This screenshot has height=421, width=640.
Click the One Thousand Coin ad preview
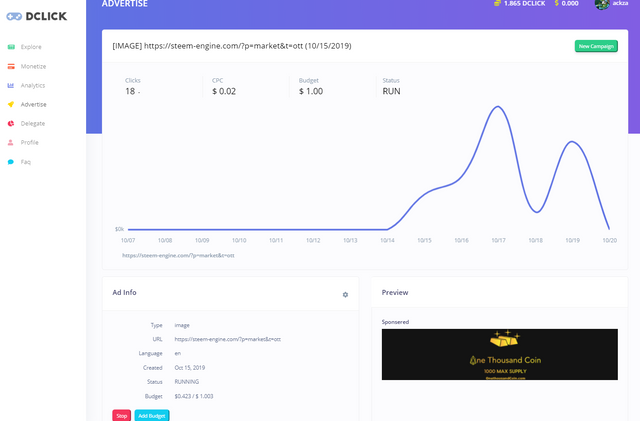coord(500,354)
